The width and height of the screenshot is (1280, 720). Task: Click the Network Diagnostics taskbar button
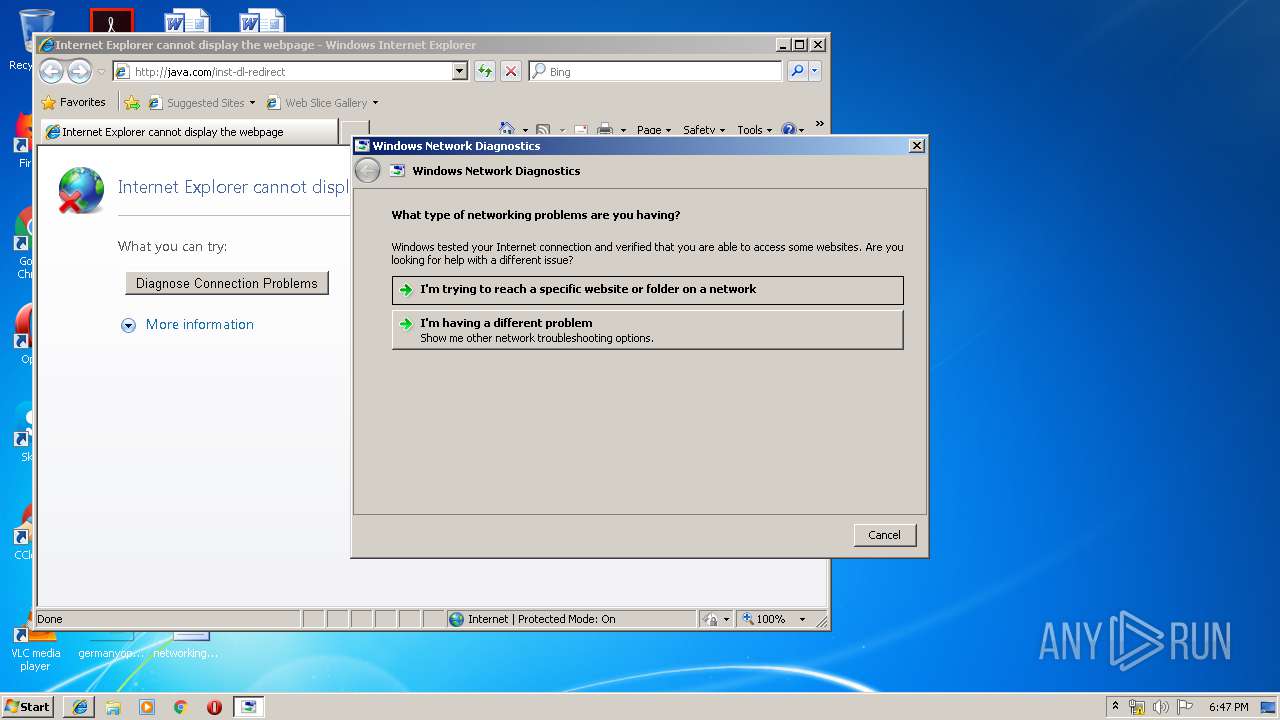click(x=248, y=707)
